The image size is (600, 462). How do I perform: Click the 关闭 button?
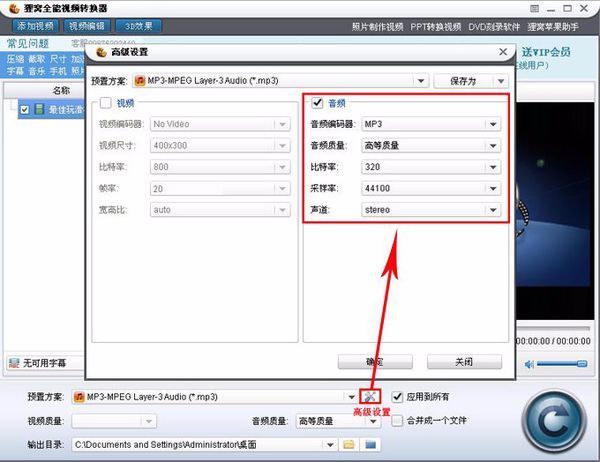coord(464,362)
